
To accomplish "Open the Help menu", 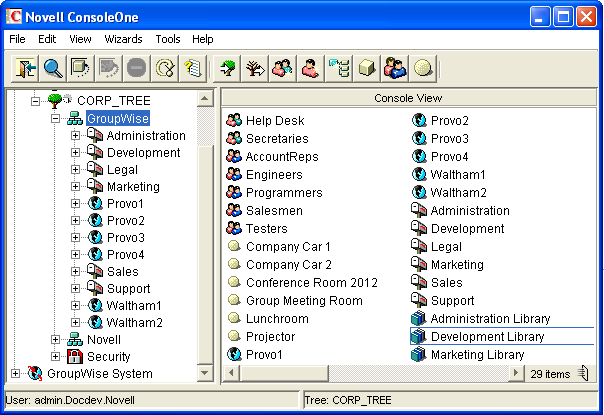I will 203,39.
